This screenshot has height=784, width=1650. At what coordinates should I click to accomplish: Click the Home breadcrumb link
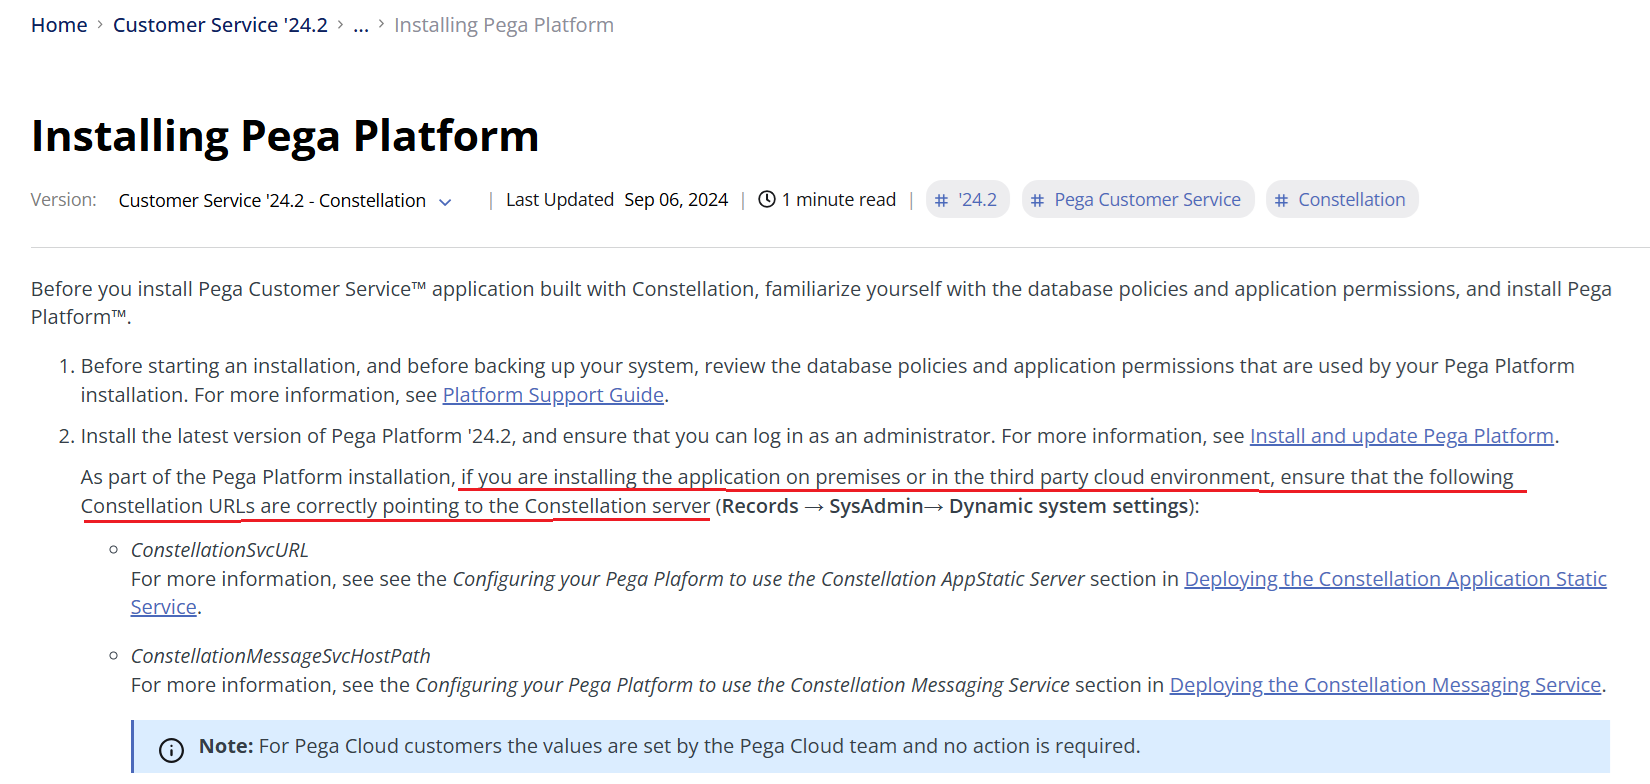(59, 25)
